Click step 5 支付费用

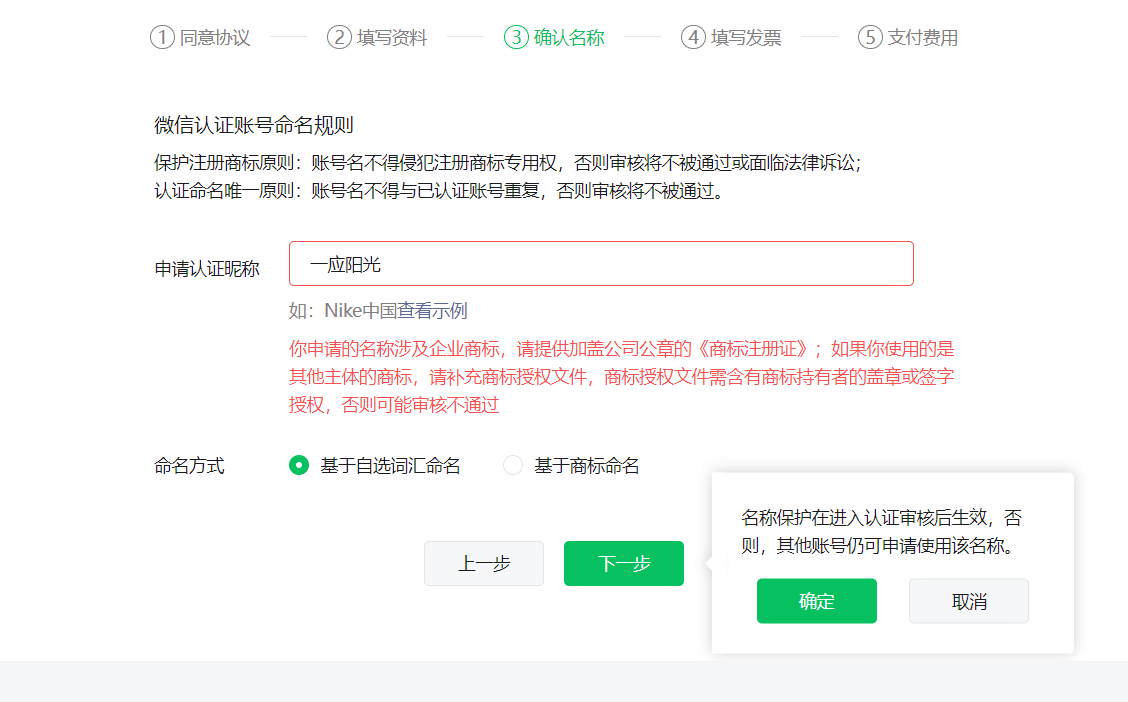(908, 37)
